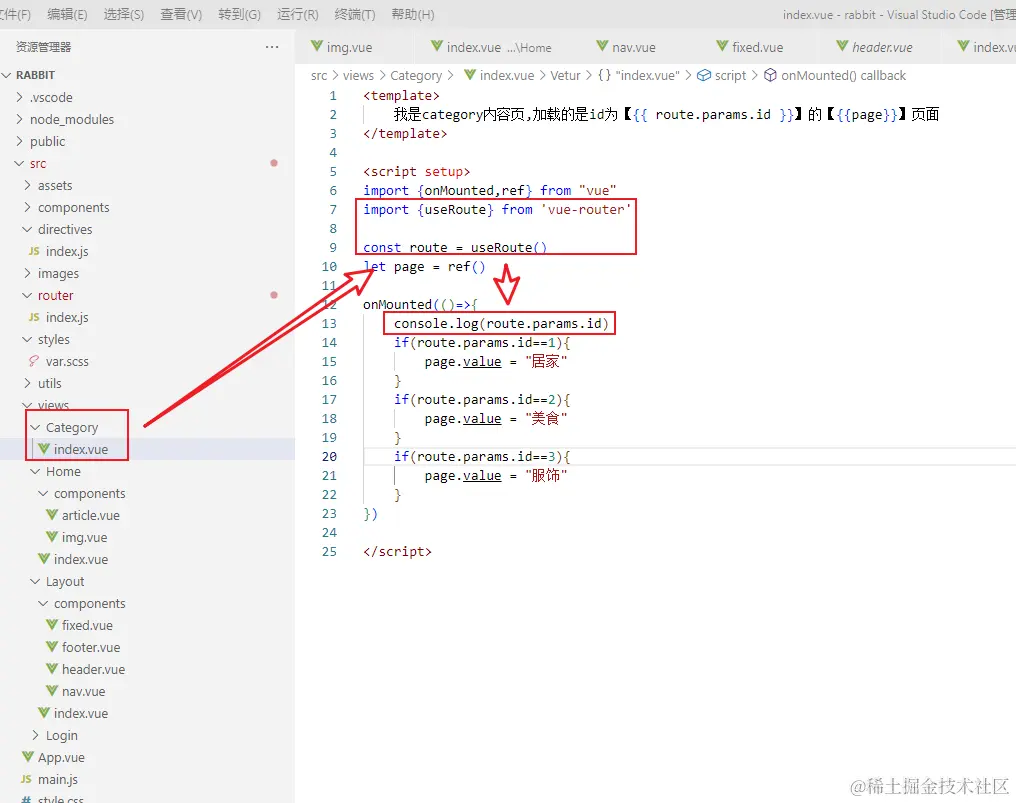Screen dimensions: 1016x803
Task: Click the script symbol icon in breadcrumb
Action: [704, 75]
